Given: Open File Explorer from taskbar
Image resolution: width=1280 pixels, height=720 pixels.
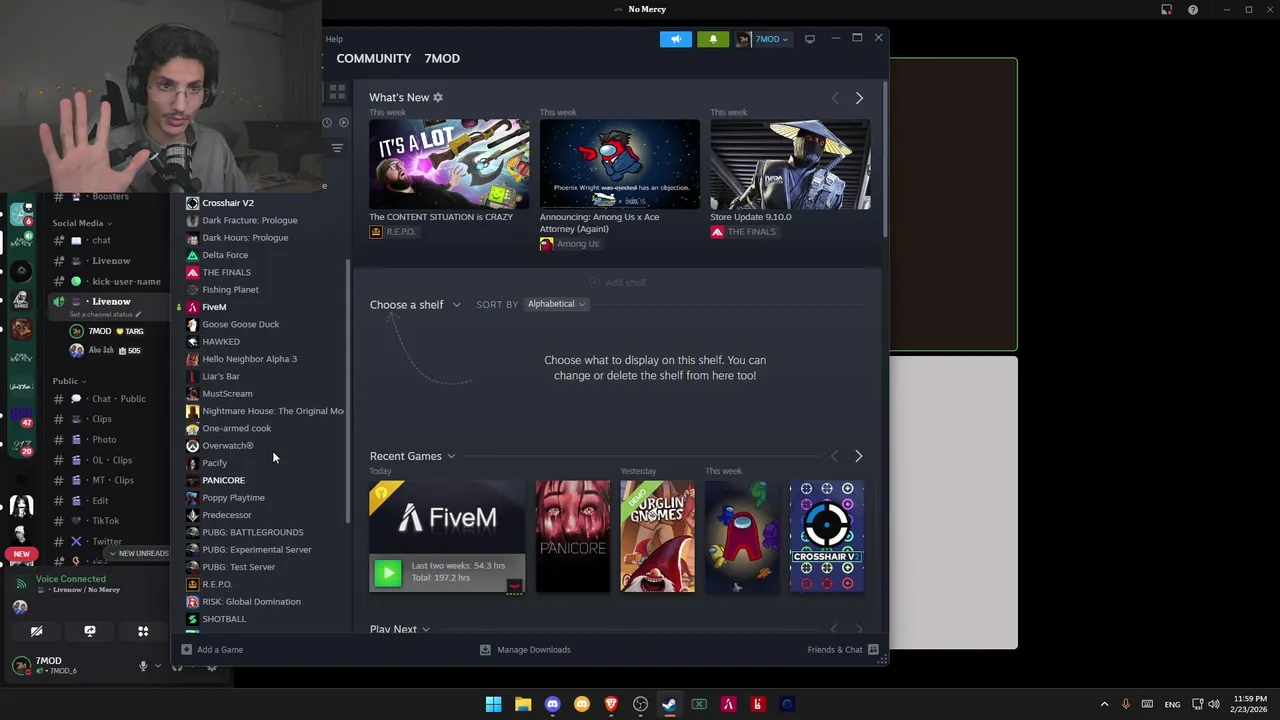Looking at the screenshot, I should (x=523, y=704).
